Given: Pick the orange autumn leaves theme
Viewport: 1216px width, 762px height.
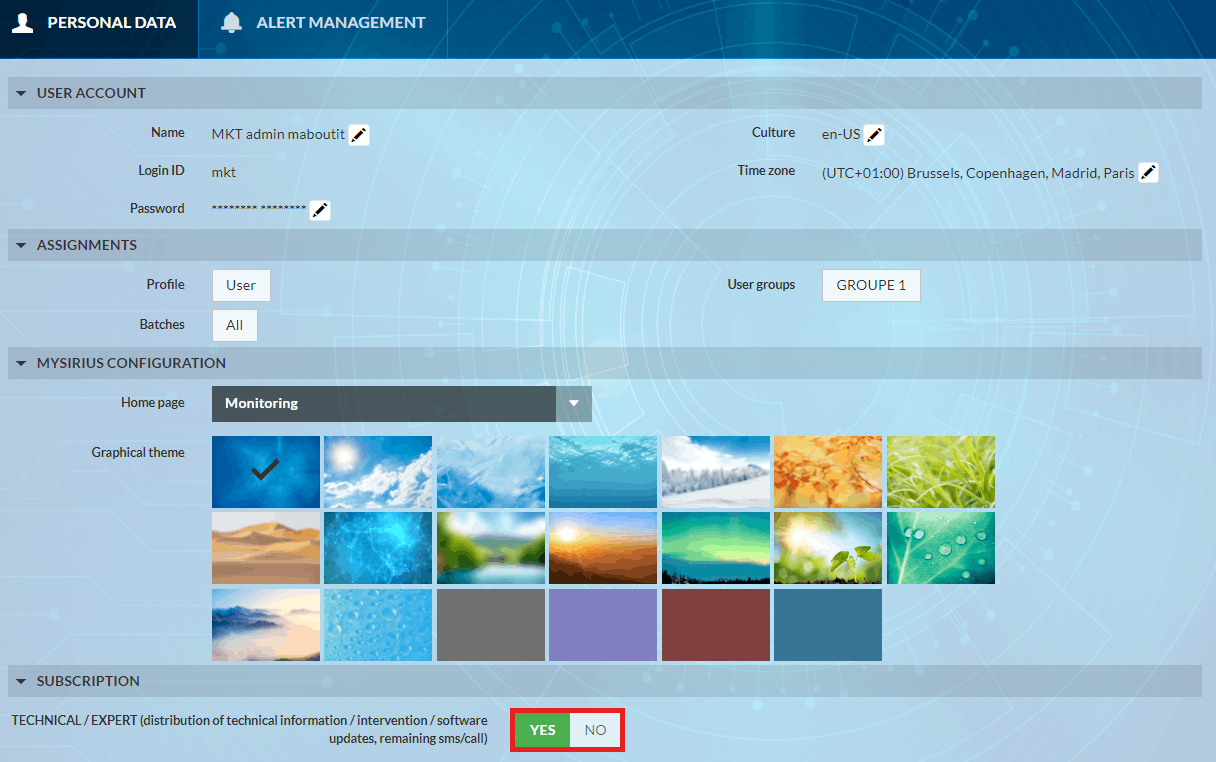Looking at the screenshot, I should (x=828, y=472).
